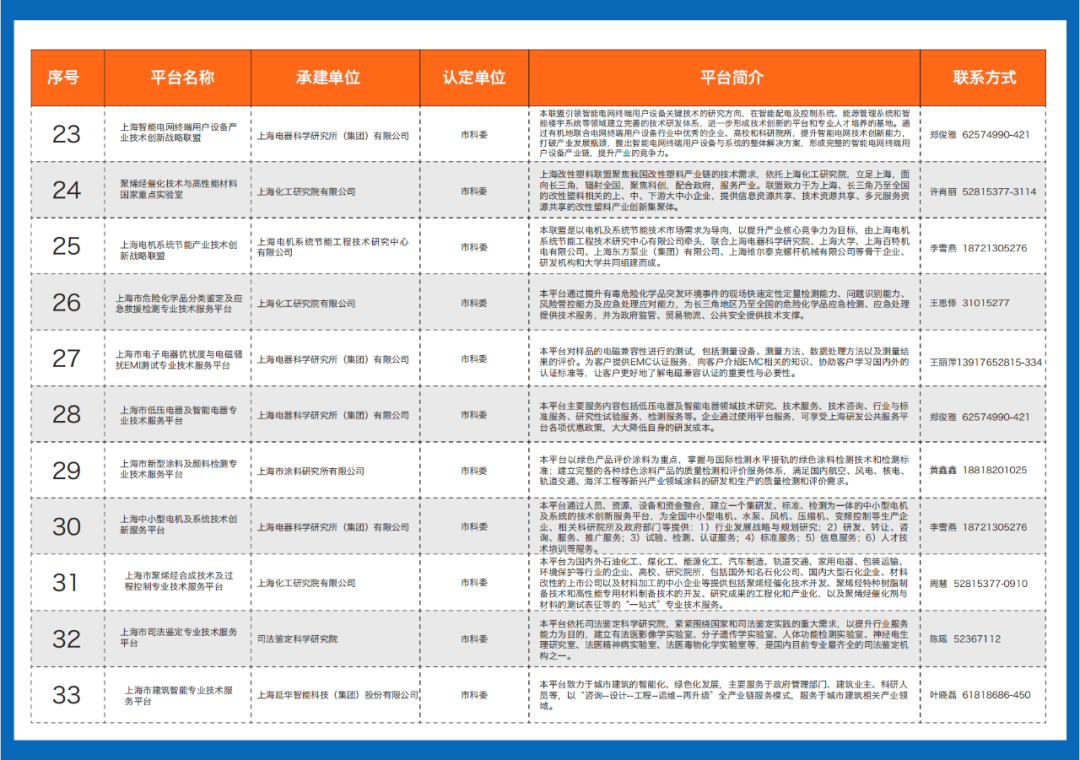Click 市科委 in row 29
1080x760 pixels.
pyautogui.click(x=474, y=471)
